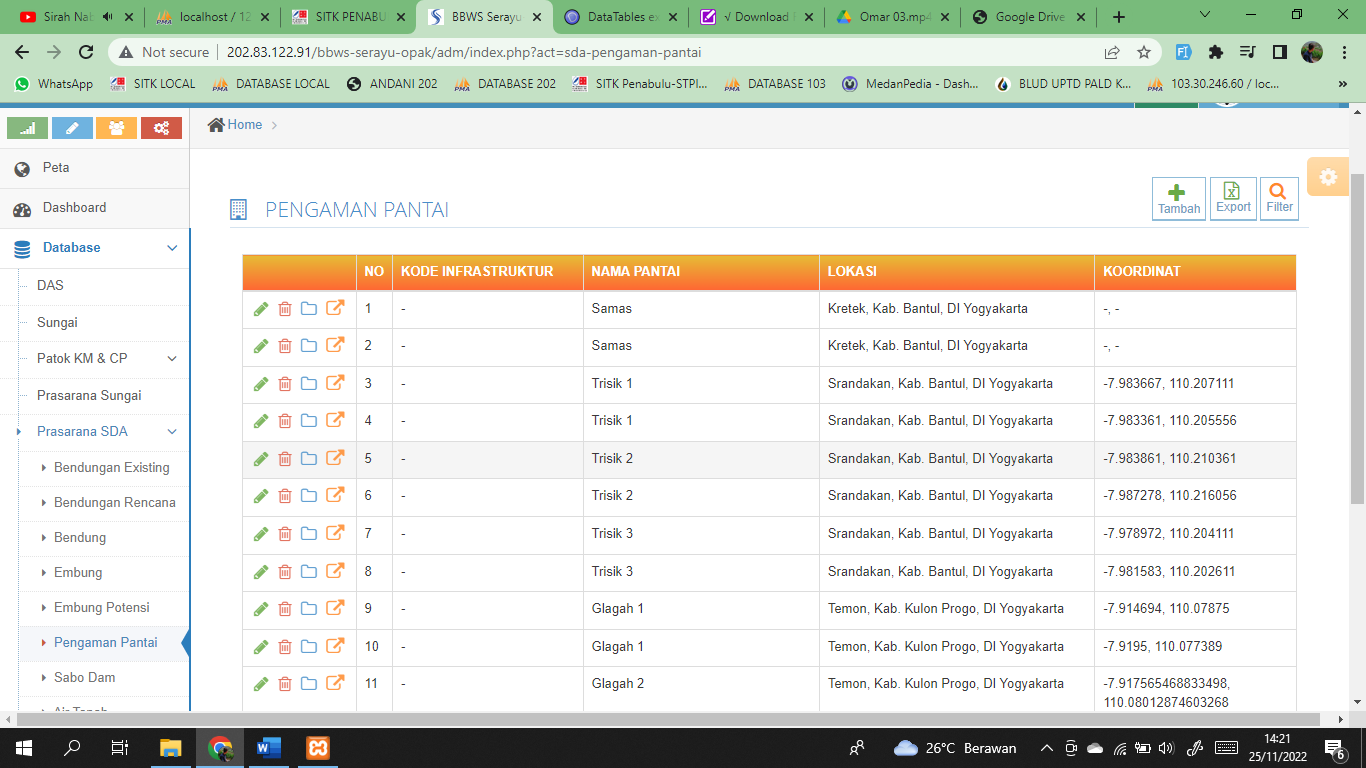
Task: Click the trash delete icon for row 3
Action: 285,384
